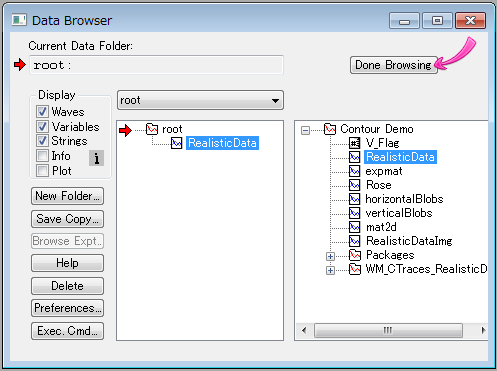Image resolution: width=497 pixels, height=371 pixels.
Task: Minimize the Data Browser window
Action: [404, 21]
